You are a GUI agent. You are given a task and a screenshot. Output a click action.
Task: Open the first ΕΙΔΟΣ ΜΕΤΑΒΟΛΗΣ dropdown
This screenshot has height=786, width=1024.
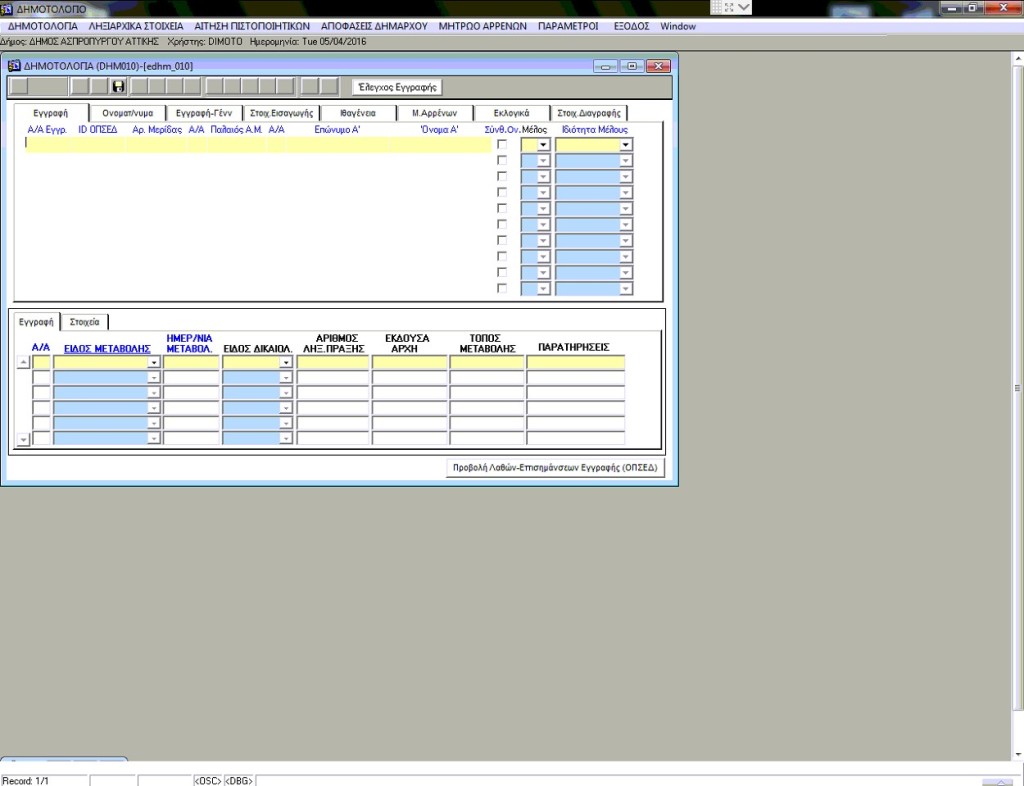154,363
